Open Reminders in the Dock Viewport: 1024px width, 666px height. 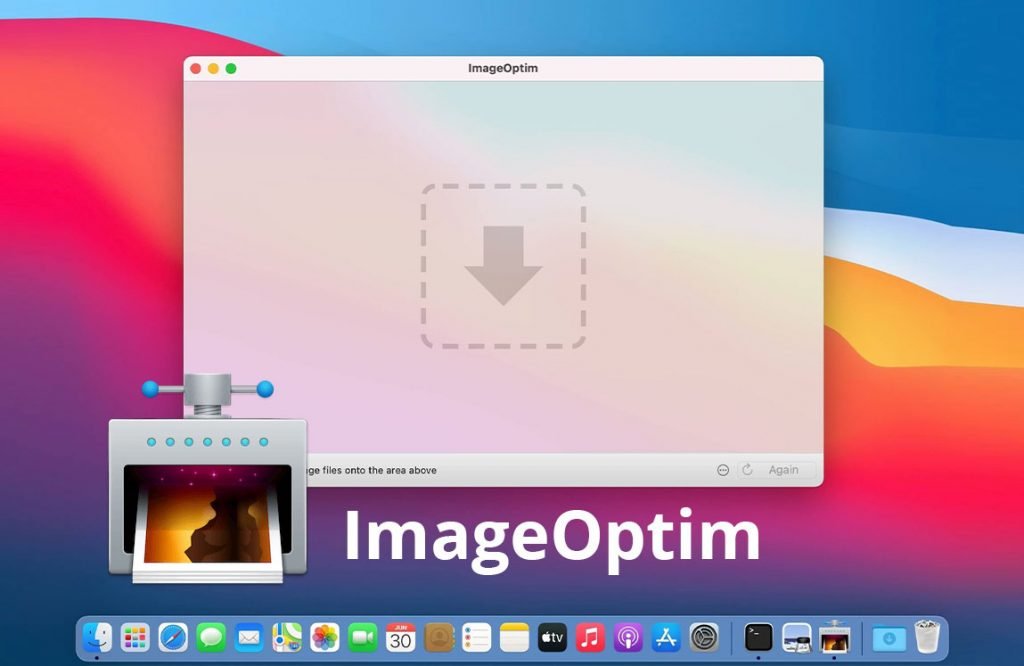tap(477, 637)
